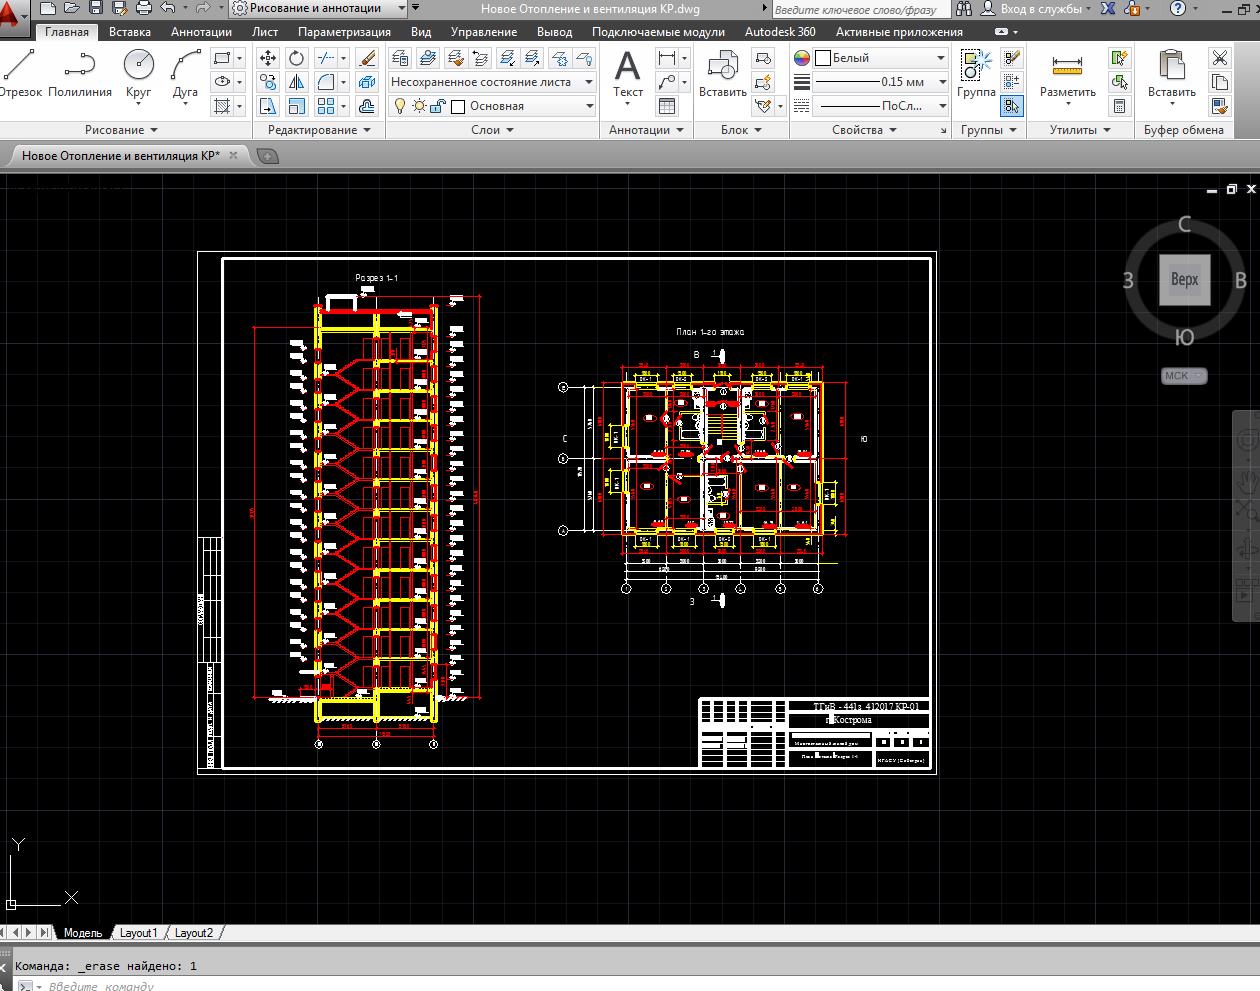Expand the Слои panel

pos(492,130)
